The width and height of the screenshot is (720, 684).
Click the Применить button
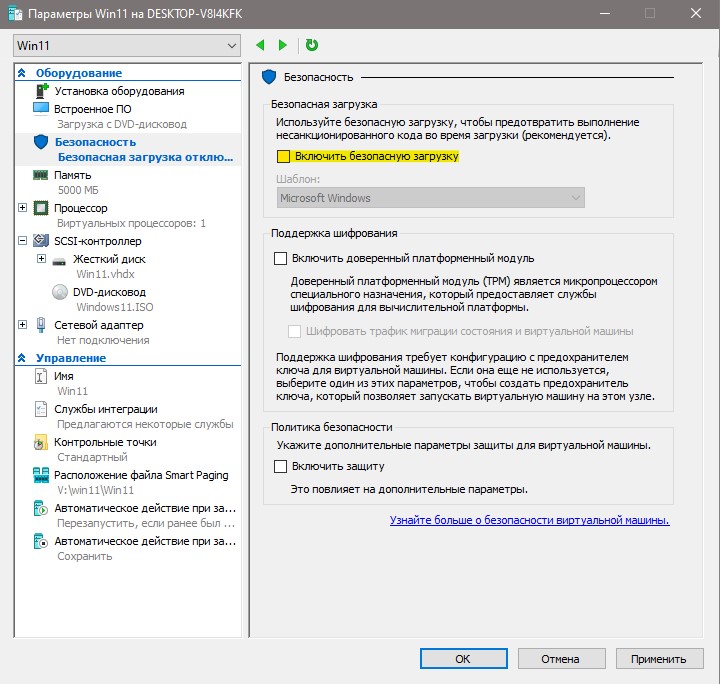[x=659, y=659]
